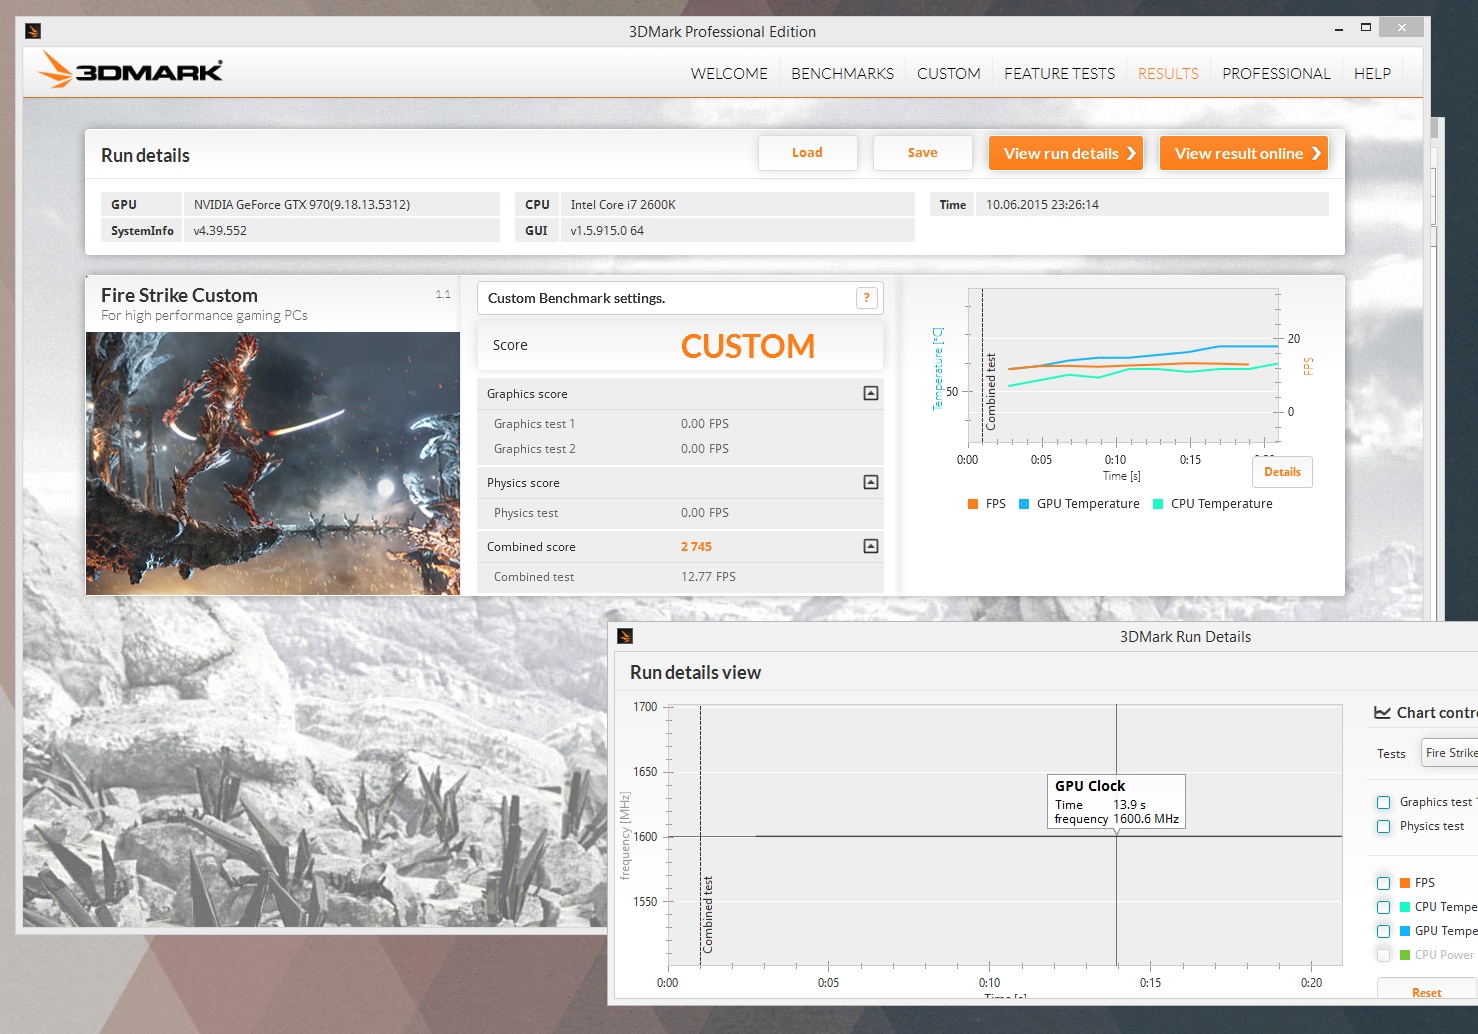Click the 3DMark logo in header
The image size is (1478, 1034).
tap(131, 71)
